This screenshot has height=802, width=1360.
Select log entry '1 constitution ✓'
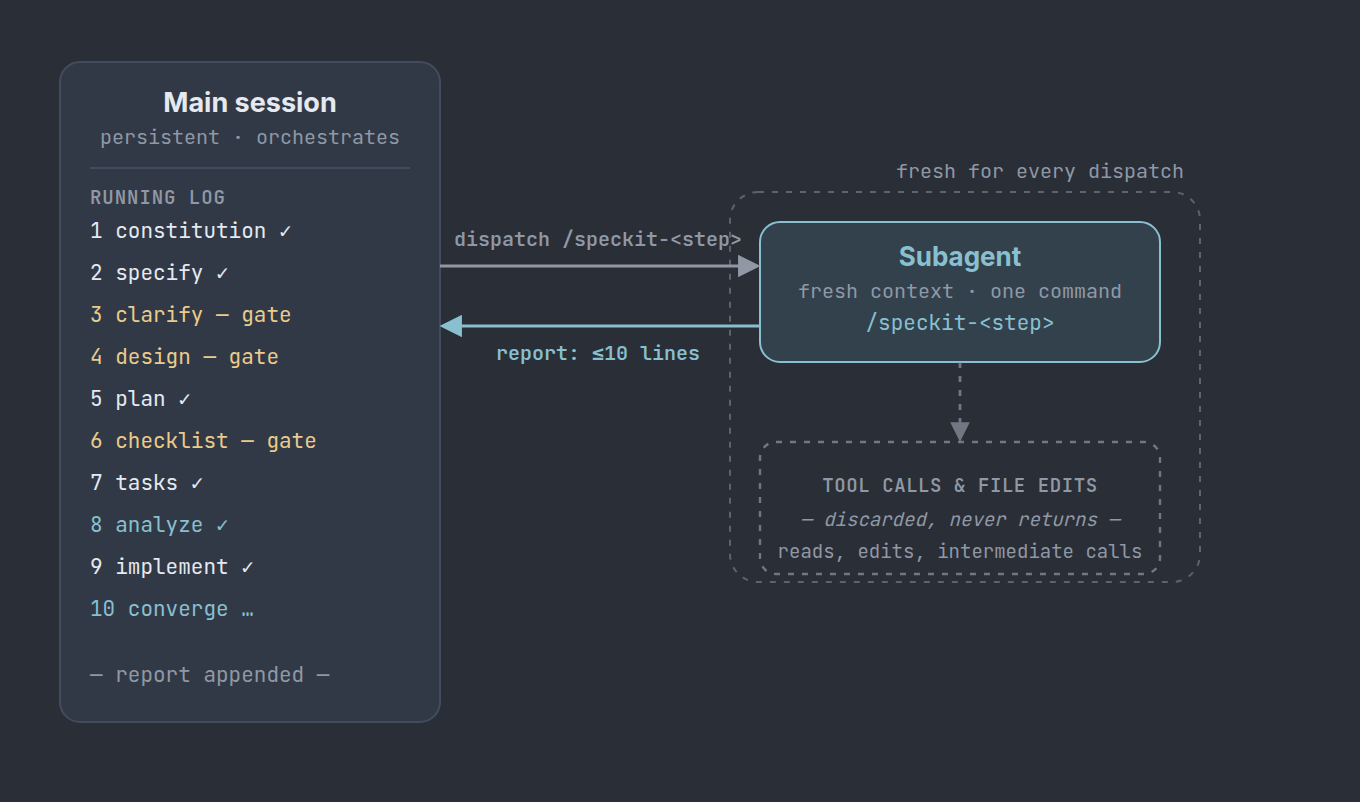(x=190, y=231)
